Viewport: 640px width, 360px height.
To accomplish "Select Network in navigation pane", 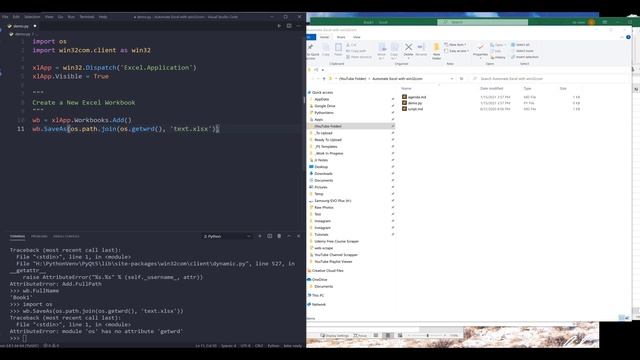I will coord(319,304).
